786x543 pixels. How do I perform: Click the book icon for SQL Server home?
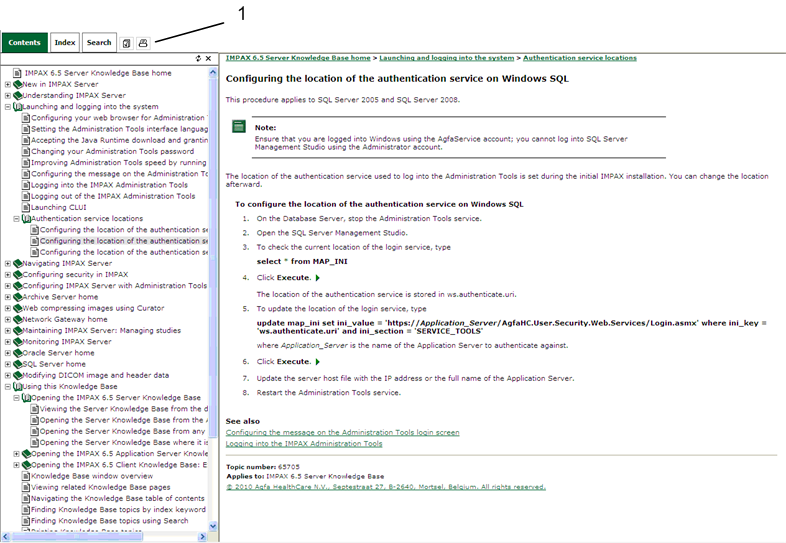point(18,364)
